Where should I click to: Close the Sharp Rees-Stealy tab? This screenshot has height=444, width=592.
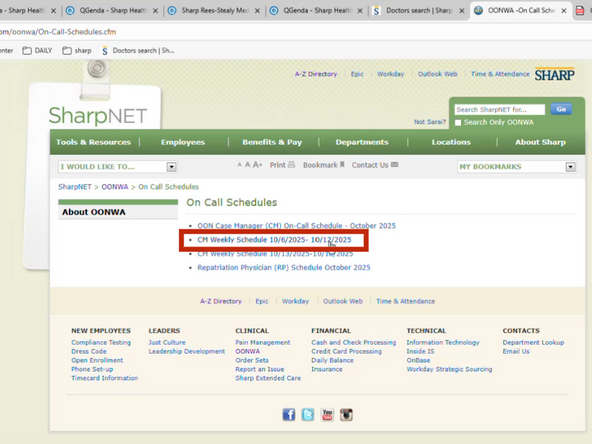257,11
